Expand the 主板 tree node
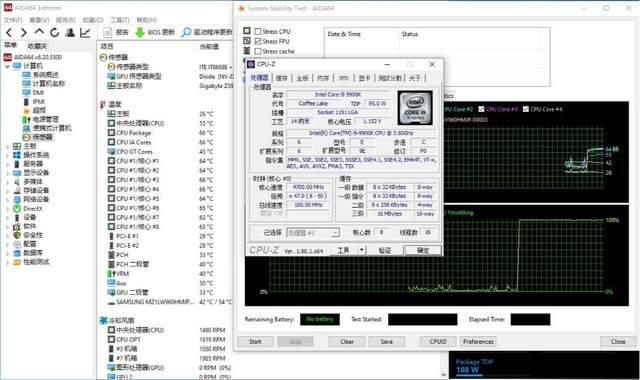This screenshot has width=640, height=380. pyautogui.click(x=7, y=146)
